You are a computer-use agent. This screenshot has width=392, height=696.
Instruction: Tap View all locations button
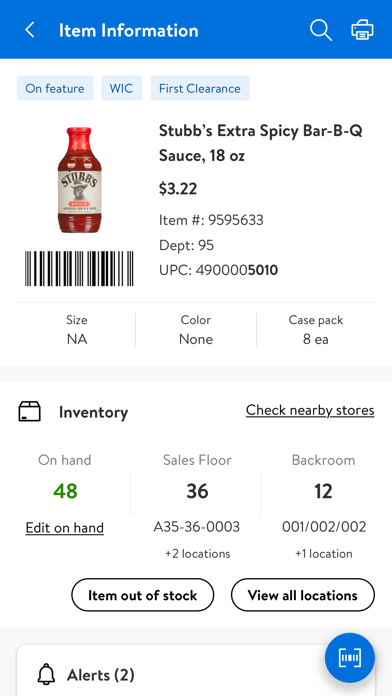coord(303,595)
